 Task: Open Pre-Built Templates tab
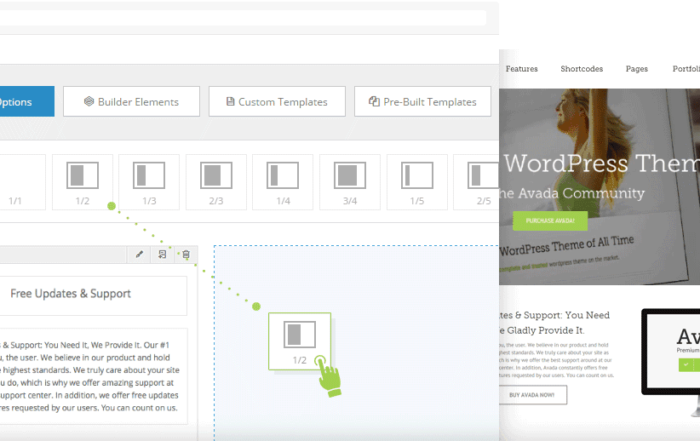click(x=422, y=102)
